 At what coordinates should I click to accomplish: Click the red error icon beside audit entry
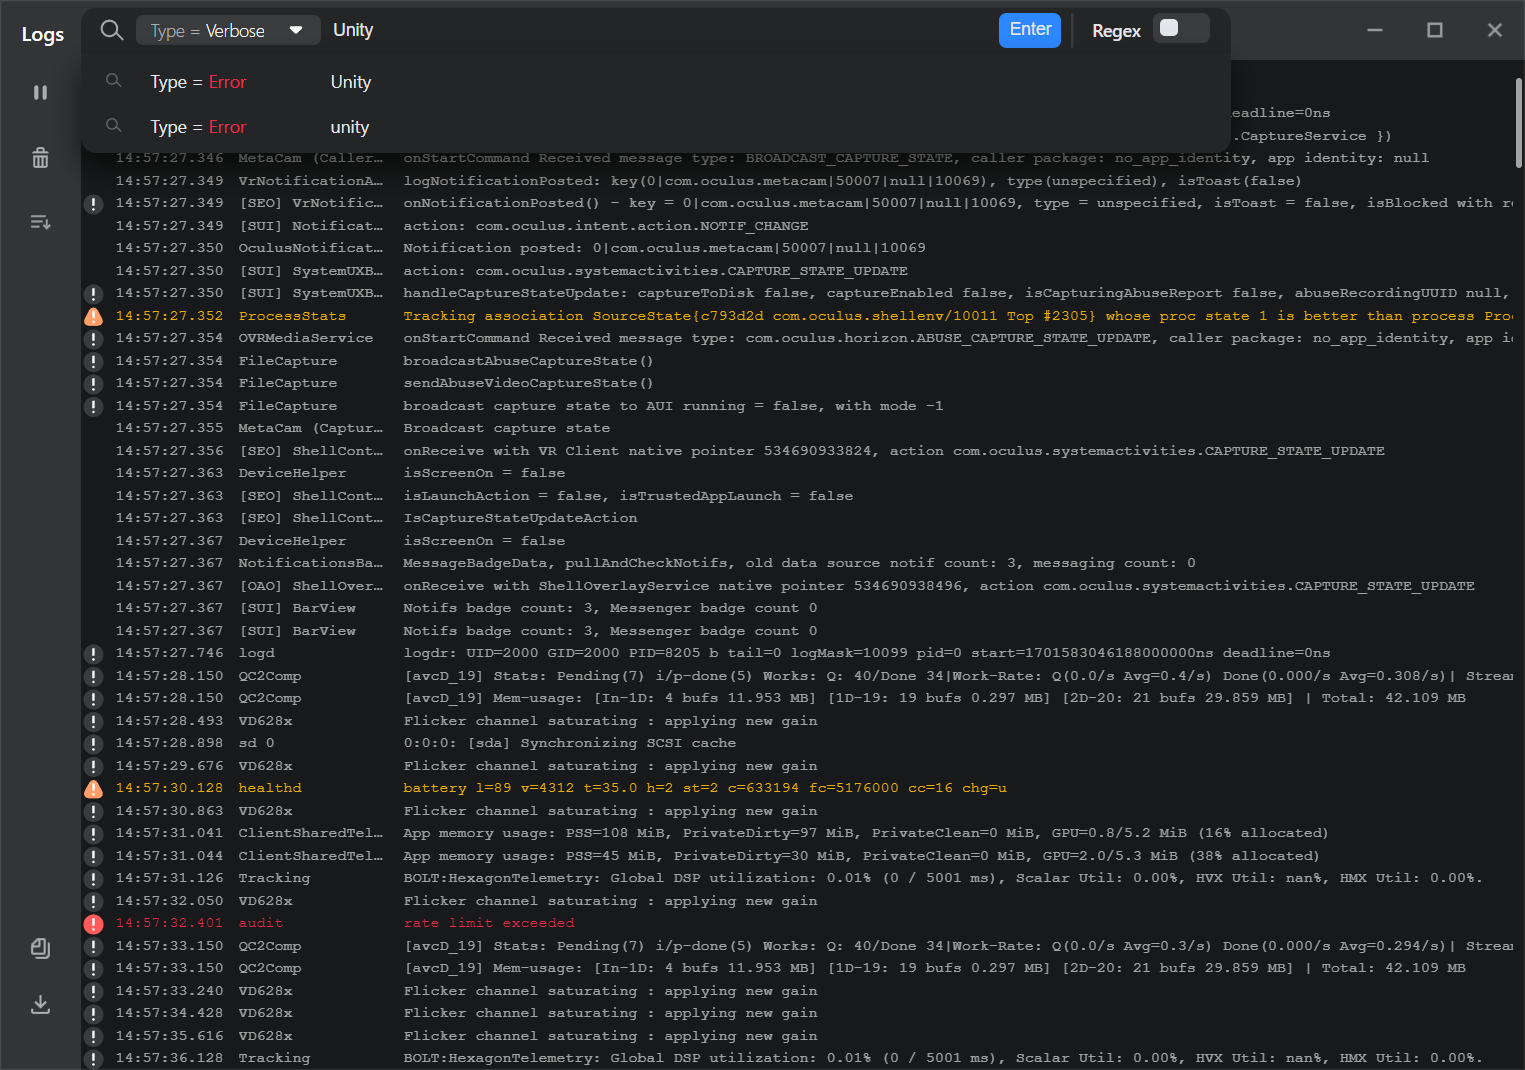point(93,924)
